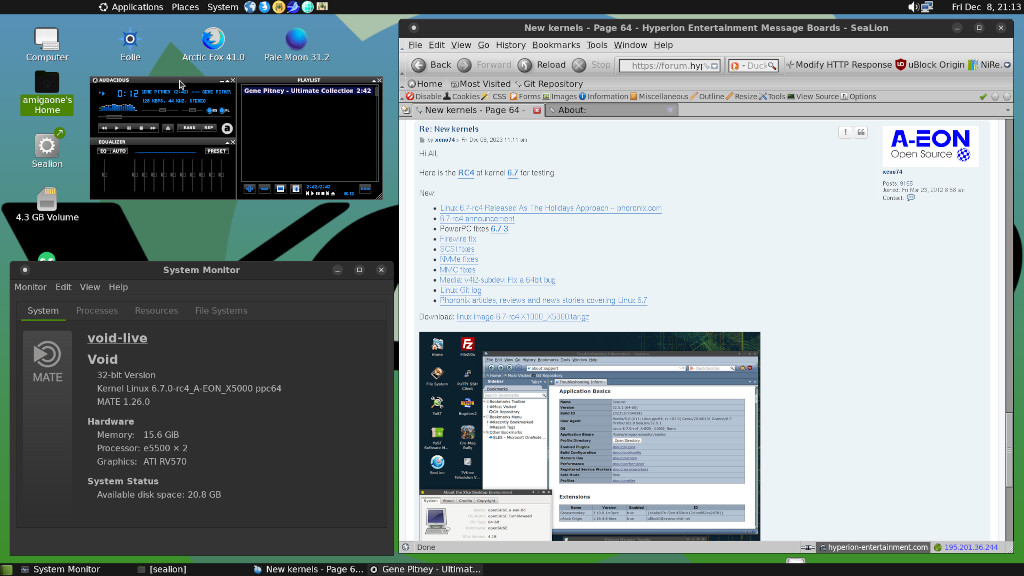The image size is (1024, 576).
Task: Go back with SeaLion Back button
Action: click(432, 65)
